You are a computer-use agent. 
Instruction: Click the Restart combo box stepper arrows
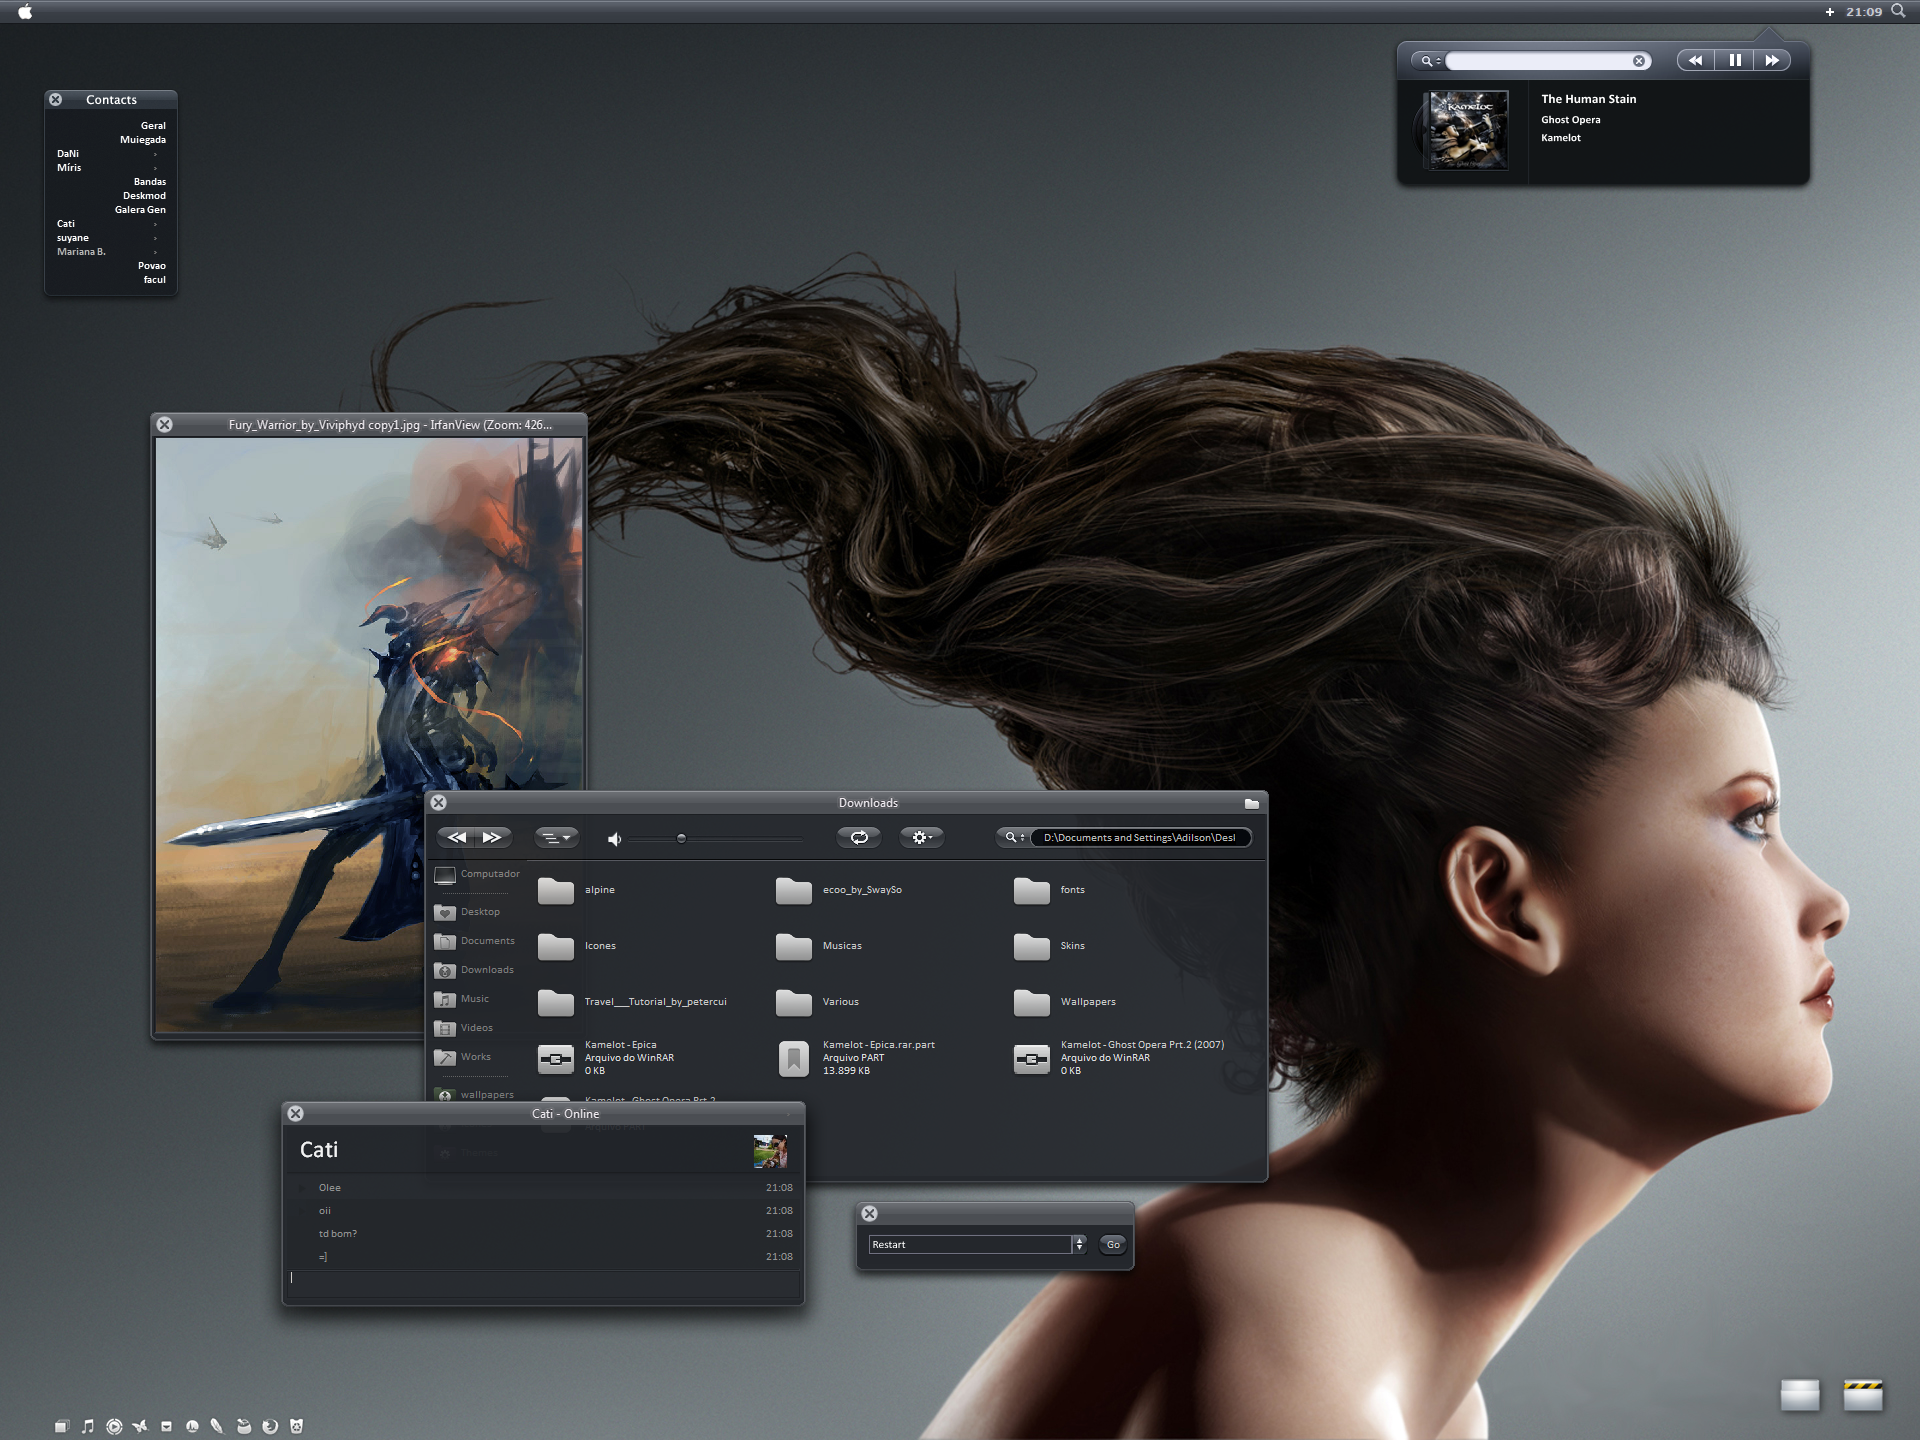(1079, 1245)
